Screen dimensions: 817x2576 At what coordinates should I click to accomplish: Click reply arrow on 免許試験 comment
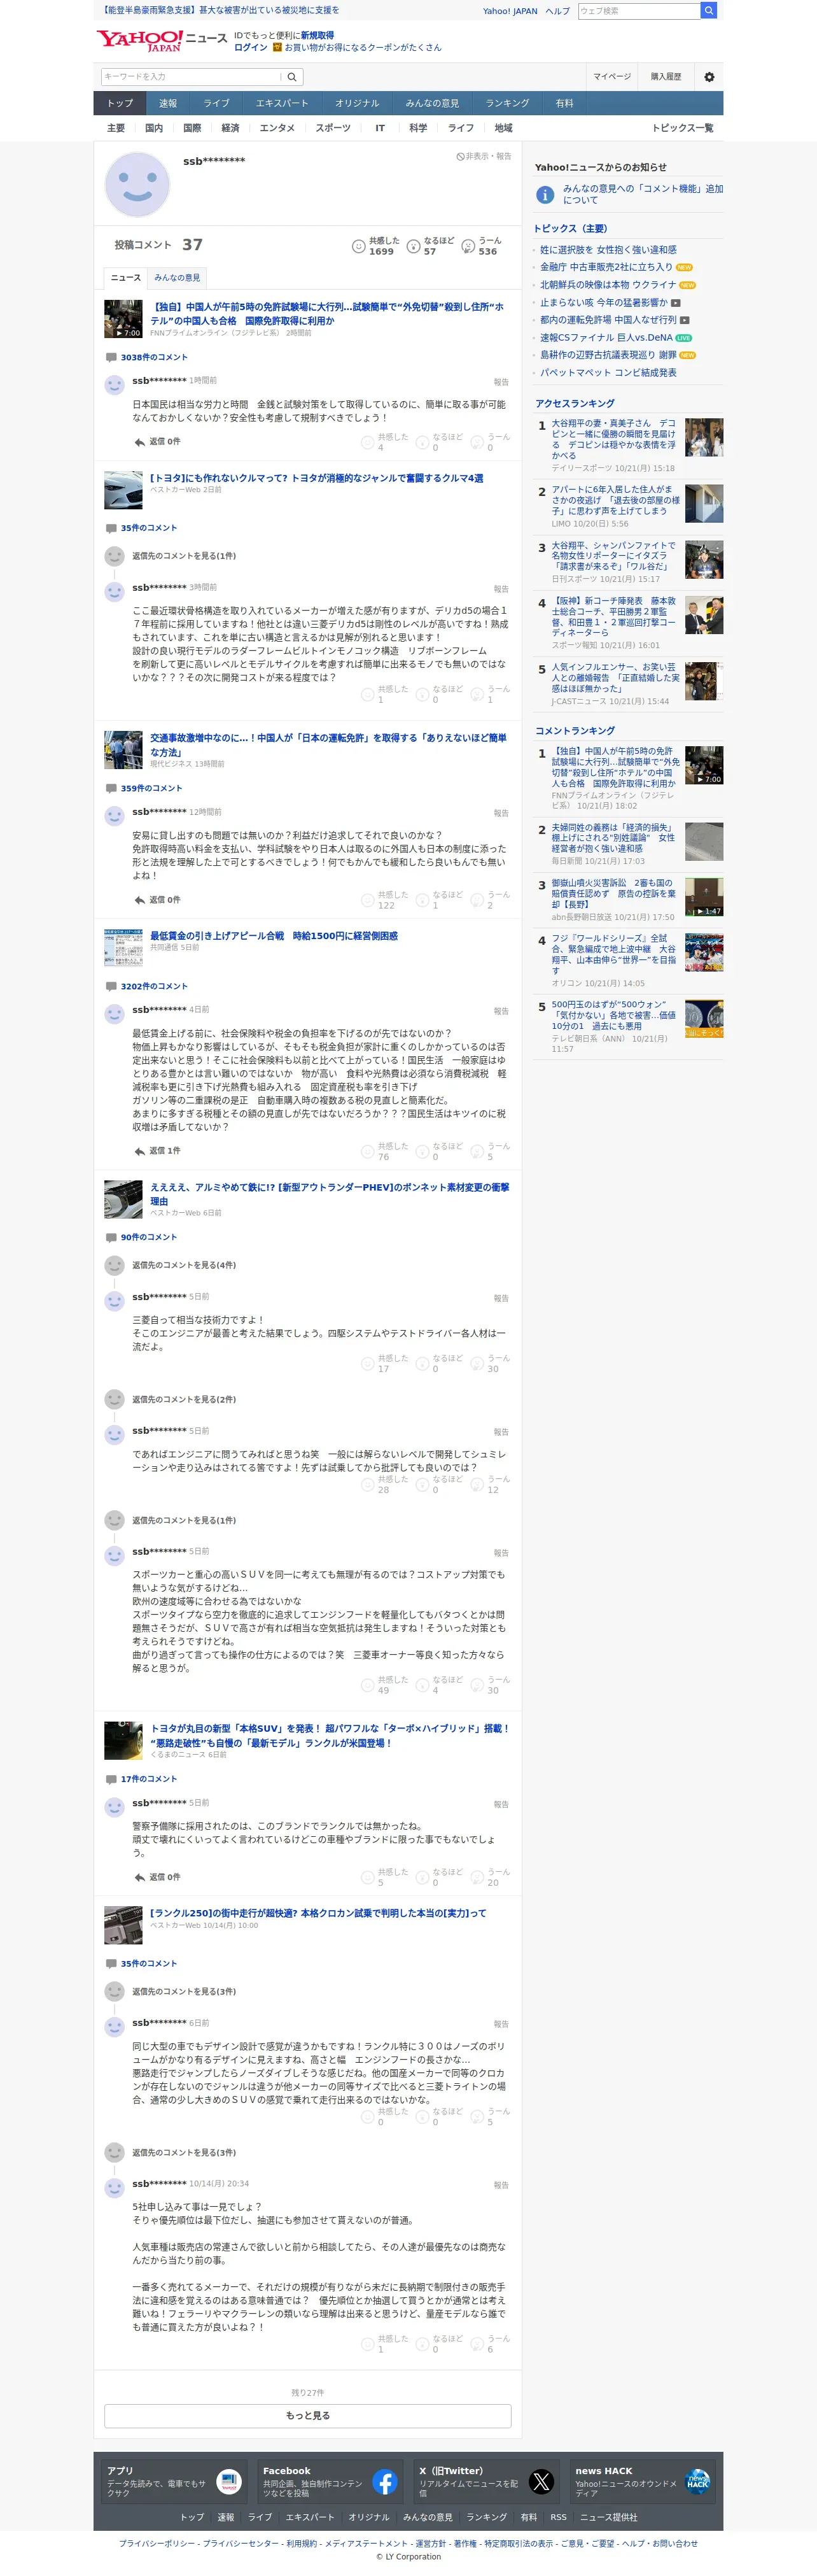pyautogui.click(x=139, y=441)
